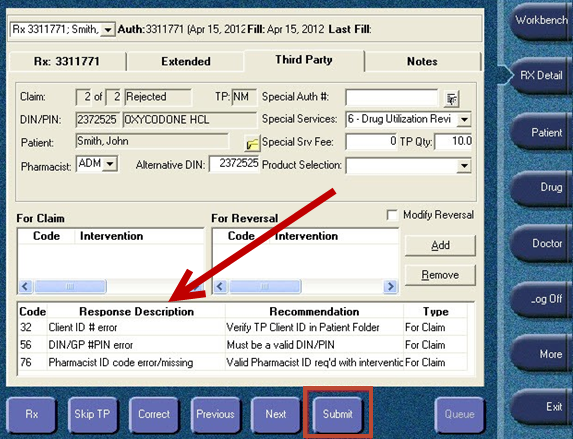Screen dimensions: 573x439
Task: Click the Remove button
Action: pyautogui.click(x=440, y=275)
